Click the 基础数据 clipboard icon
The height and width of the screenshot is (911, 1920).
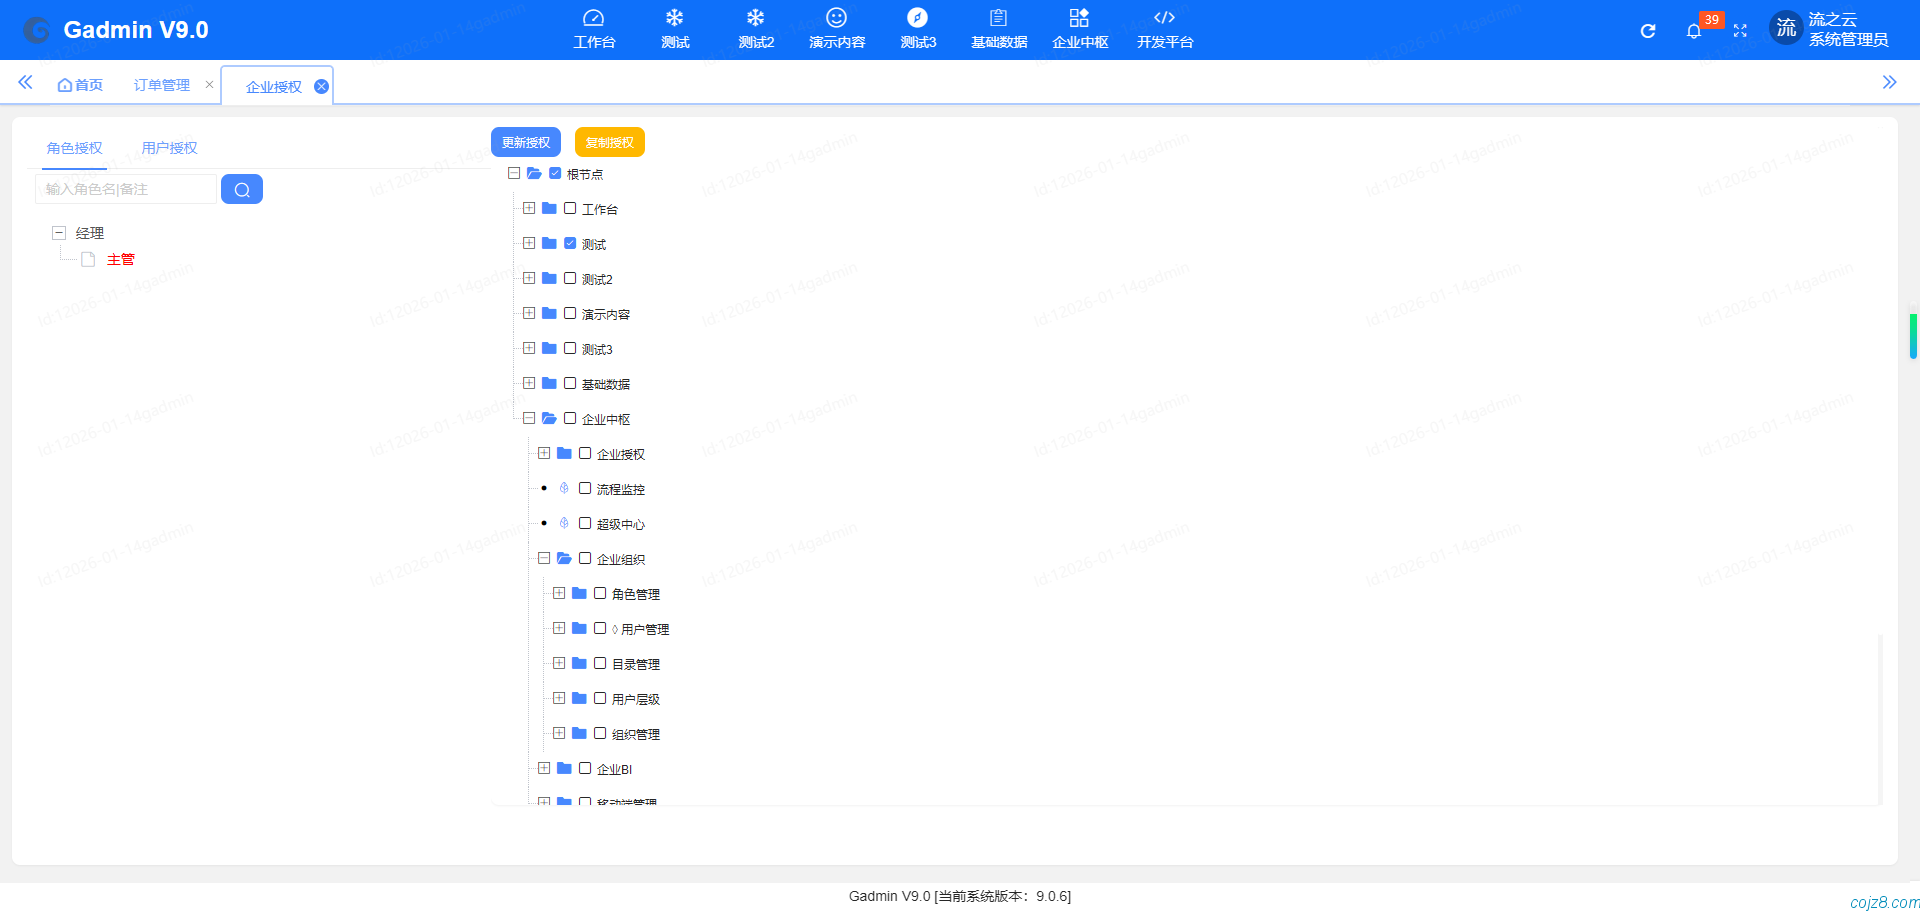(998, 18)
